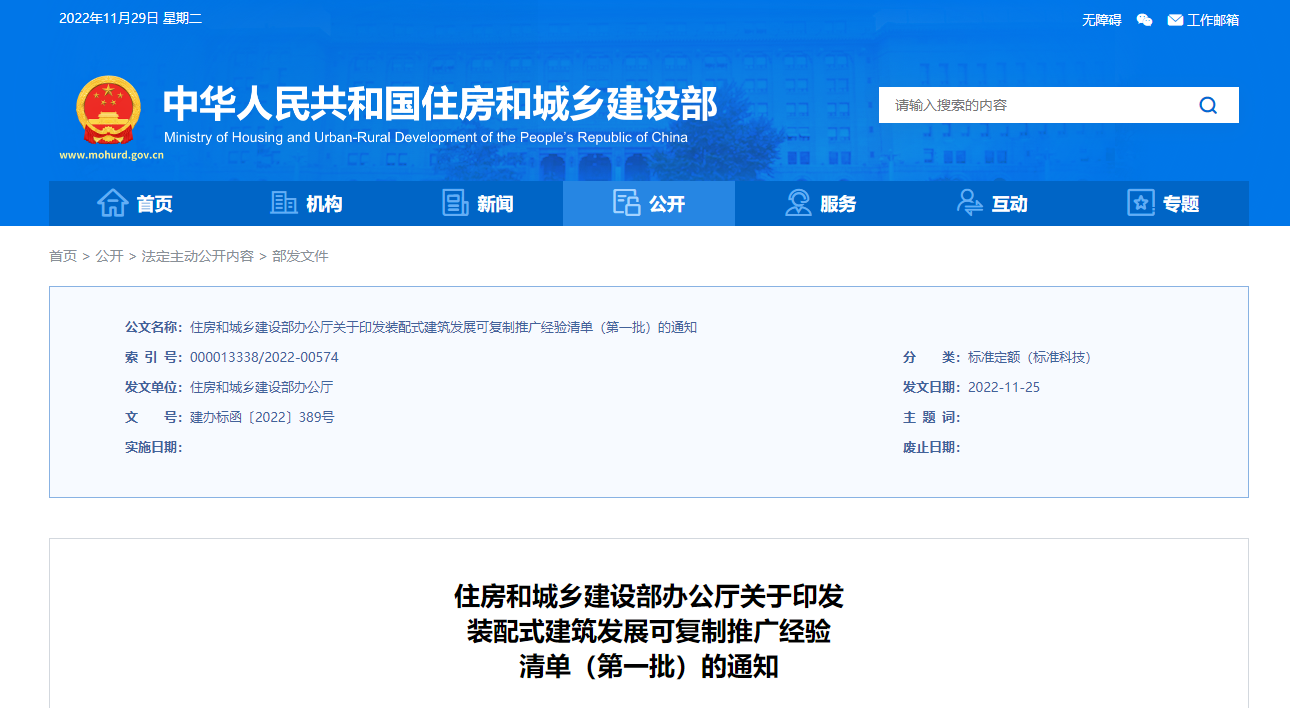
Task: Click the headset icon beside 服务
Action: (x=798, y=203)
